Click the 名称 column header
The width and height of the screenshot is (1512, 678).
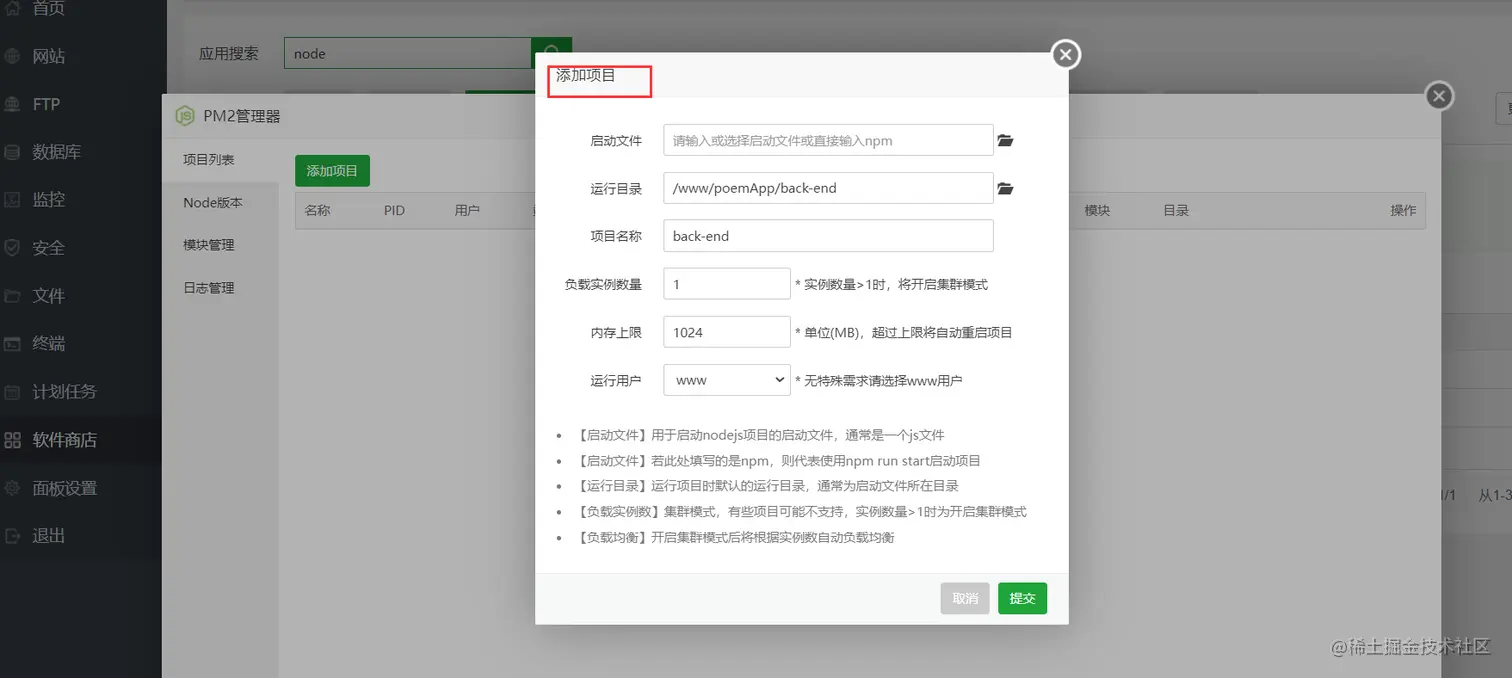click(x=318, y=211)
